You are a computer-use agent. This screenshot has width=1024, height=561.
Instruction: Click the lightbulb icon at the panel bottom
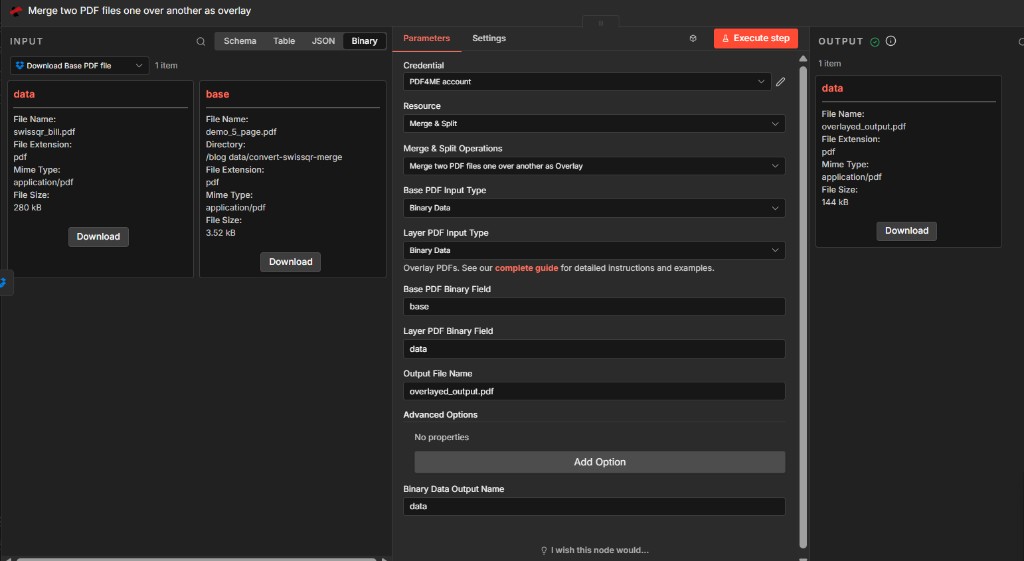(x=544, y=550)
